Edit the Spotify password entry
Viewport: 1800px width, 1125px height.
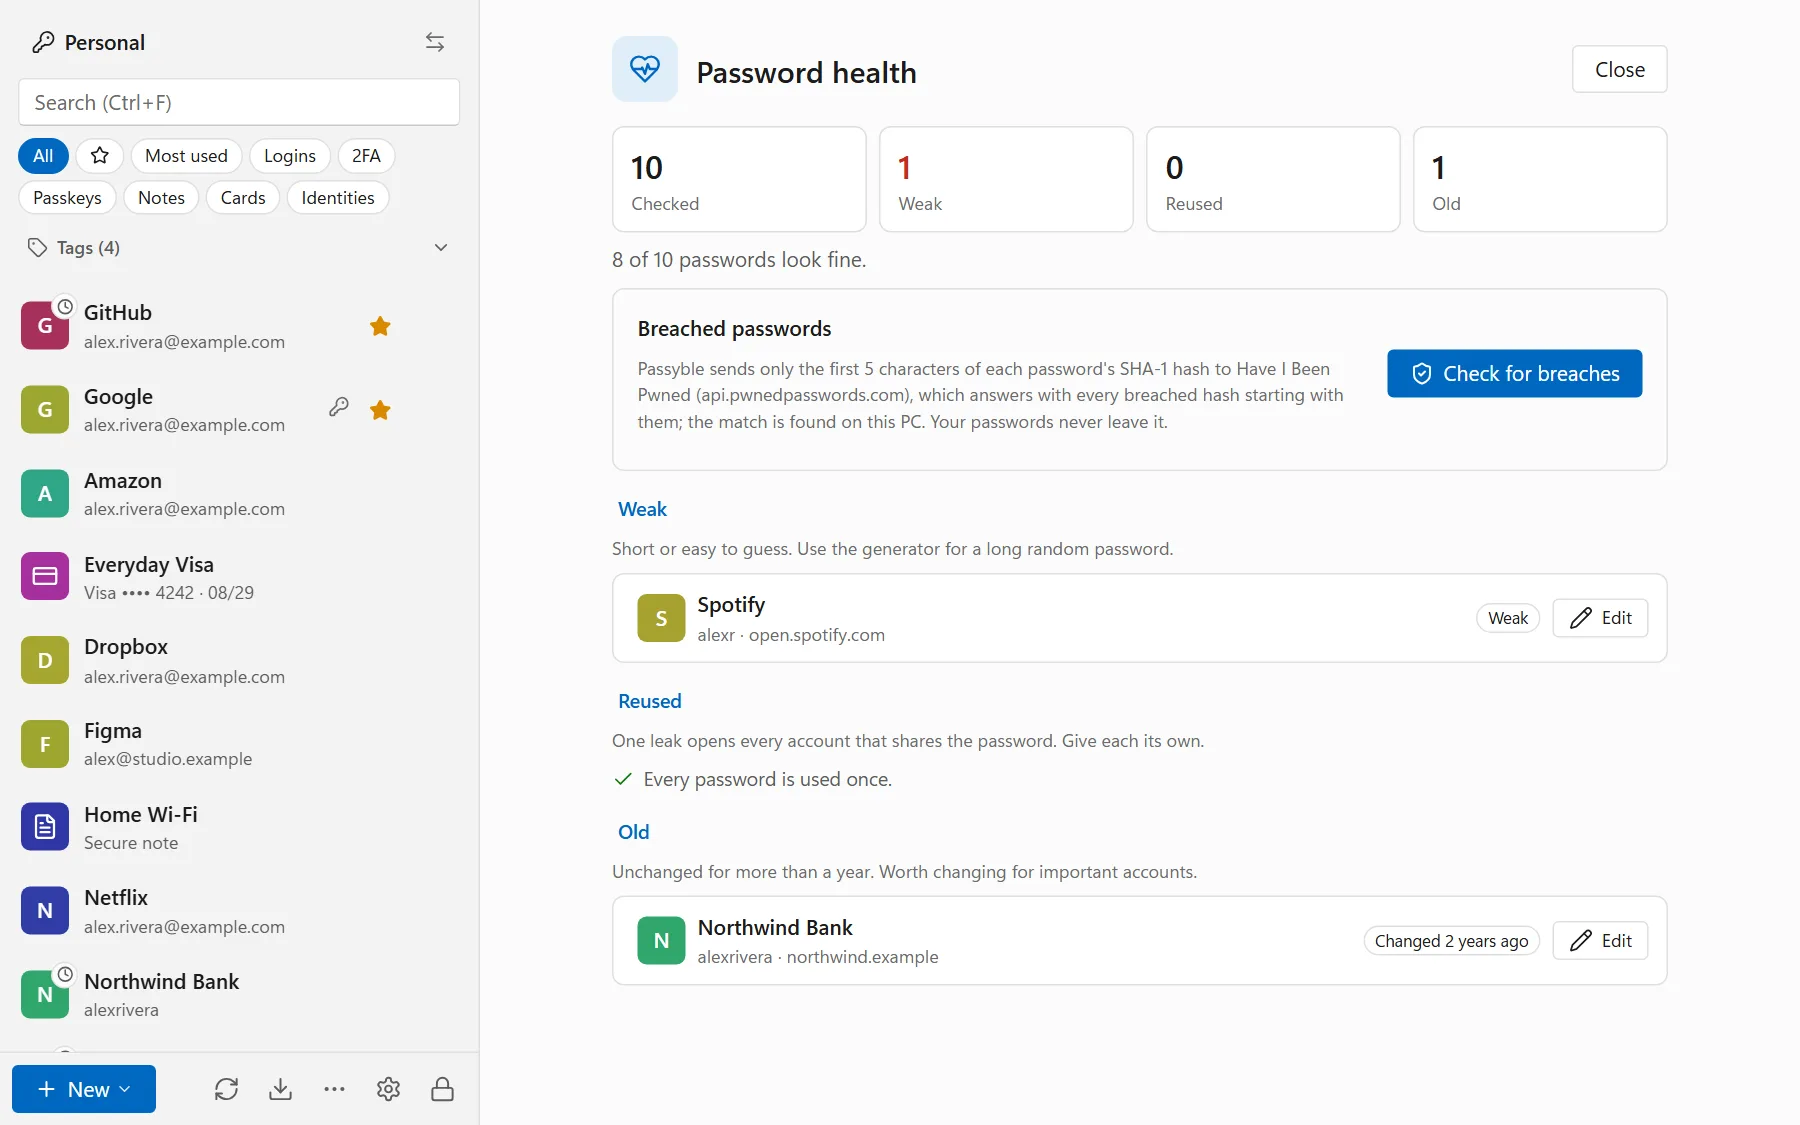click(x=1600, y=618)
